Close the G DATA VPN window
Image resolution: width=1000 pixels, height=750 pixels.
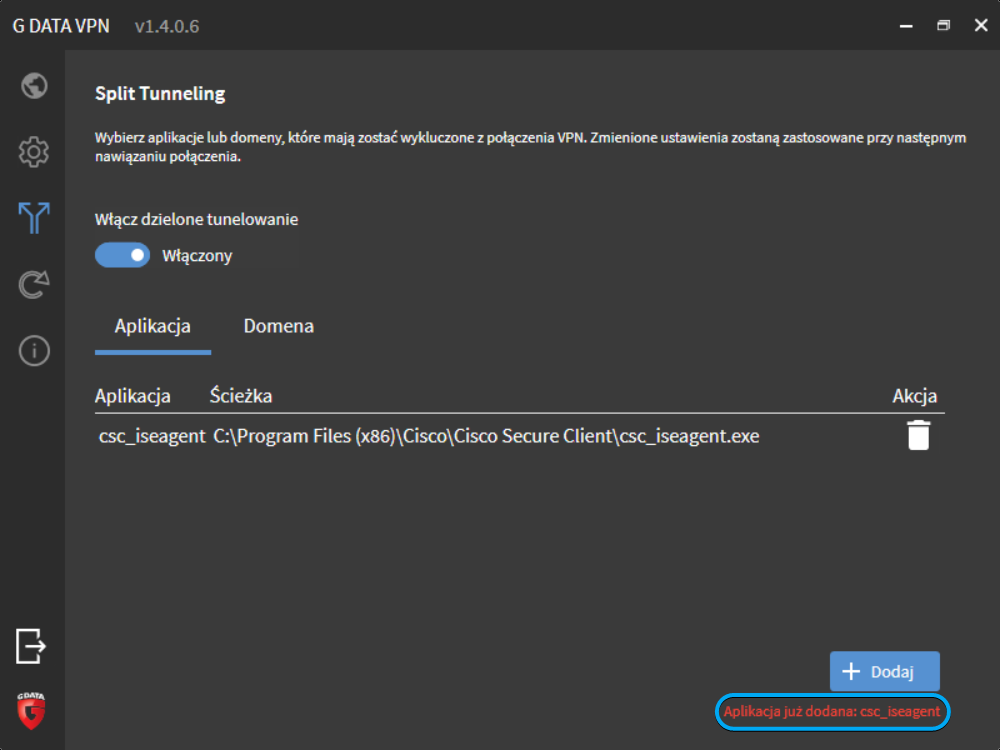click(981, 26)
